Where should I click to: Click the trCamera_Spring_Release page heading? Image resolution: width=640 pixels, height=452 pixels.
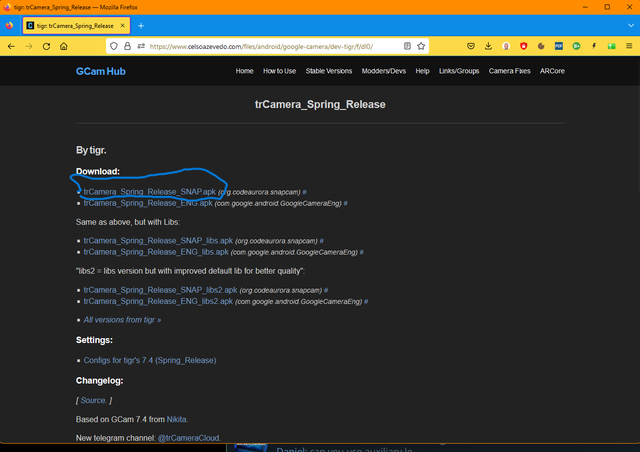[320, 105]
